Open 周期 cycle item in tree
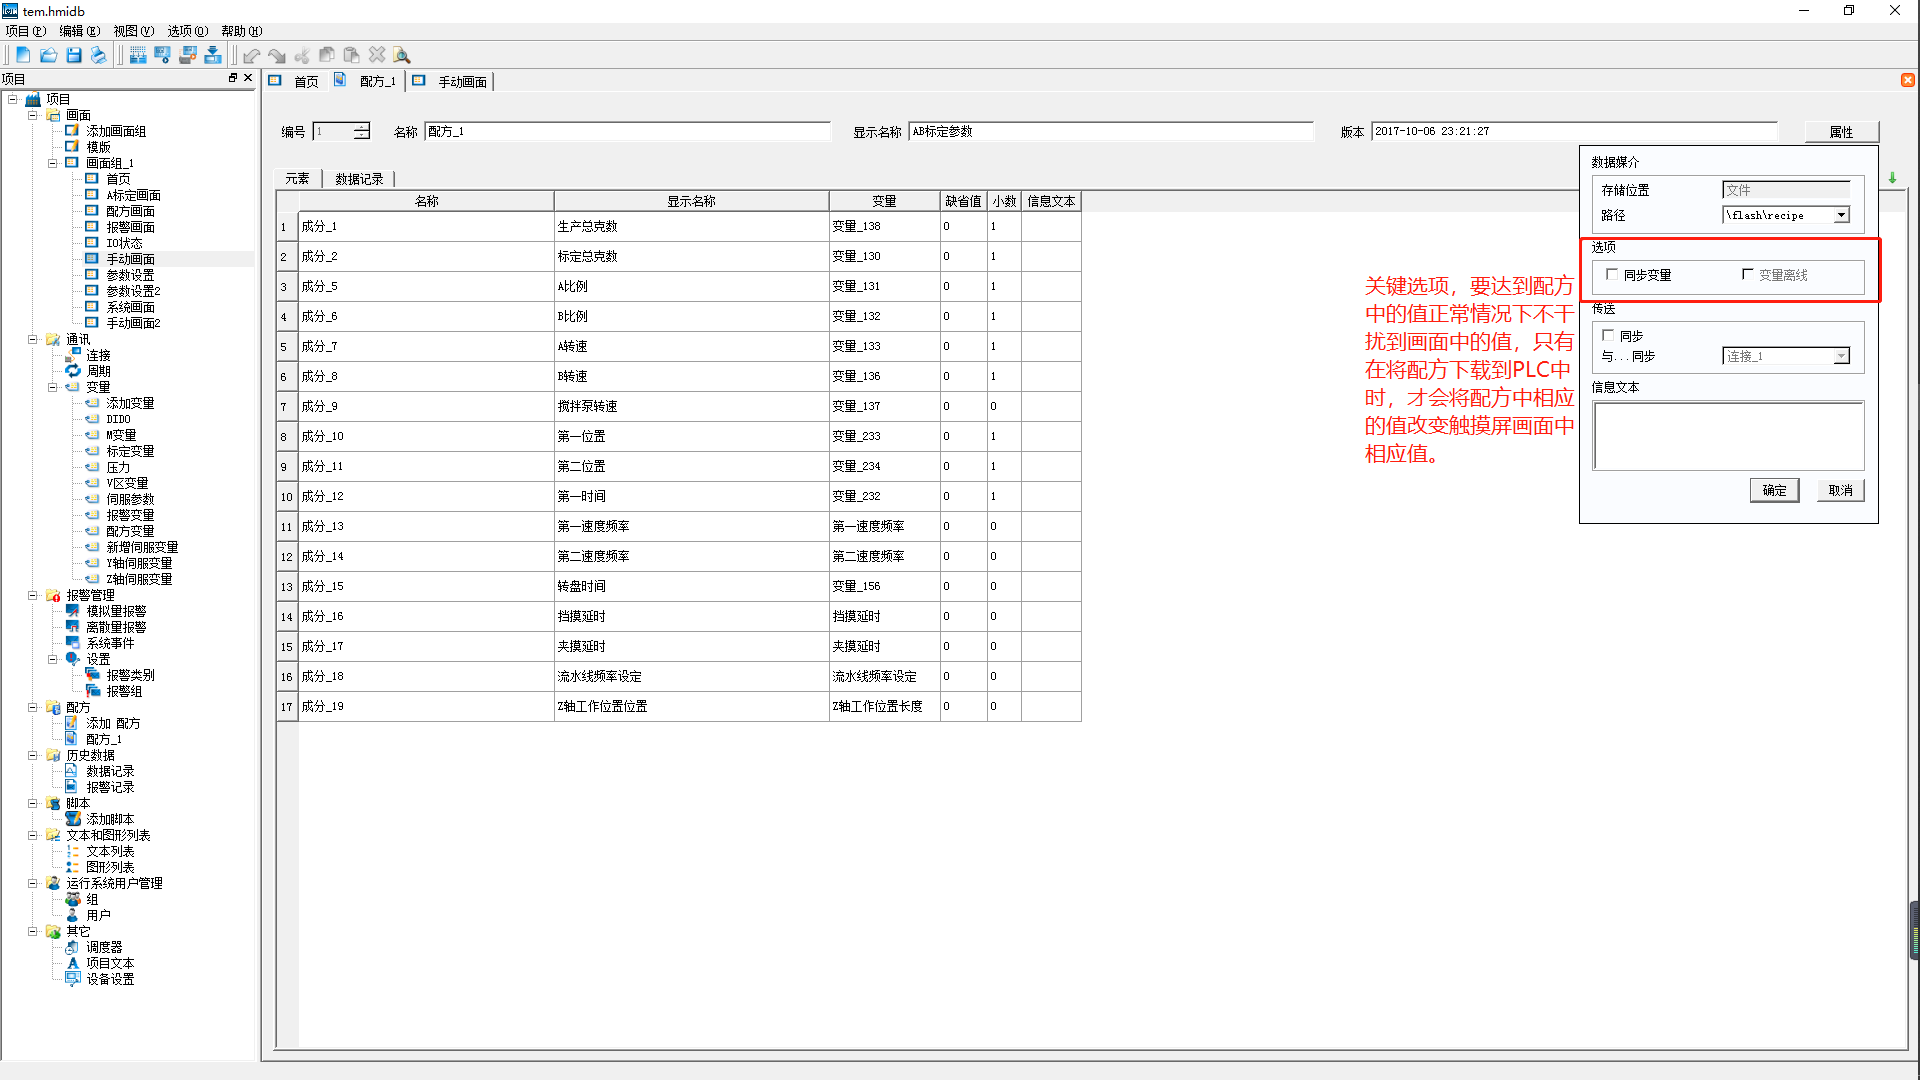The height and width of the screenshot is (1080, 1920). point(98,371)
